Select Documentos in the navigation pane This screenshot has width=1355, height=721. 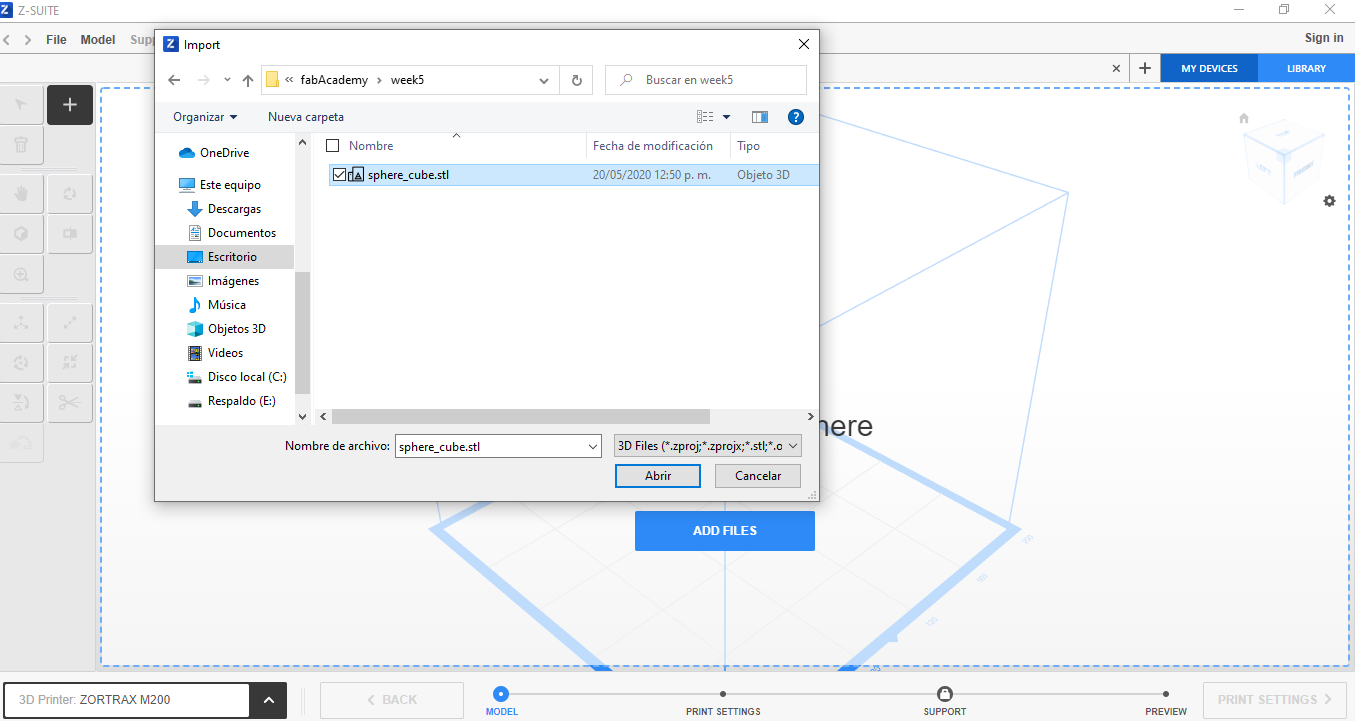[241, 233]
